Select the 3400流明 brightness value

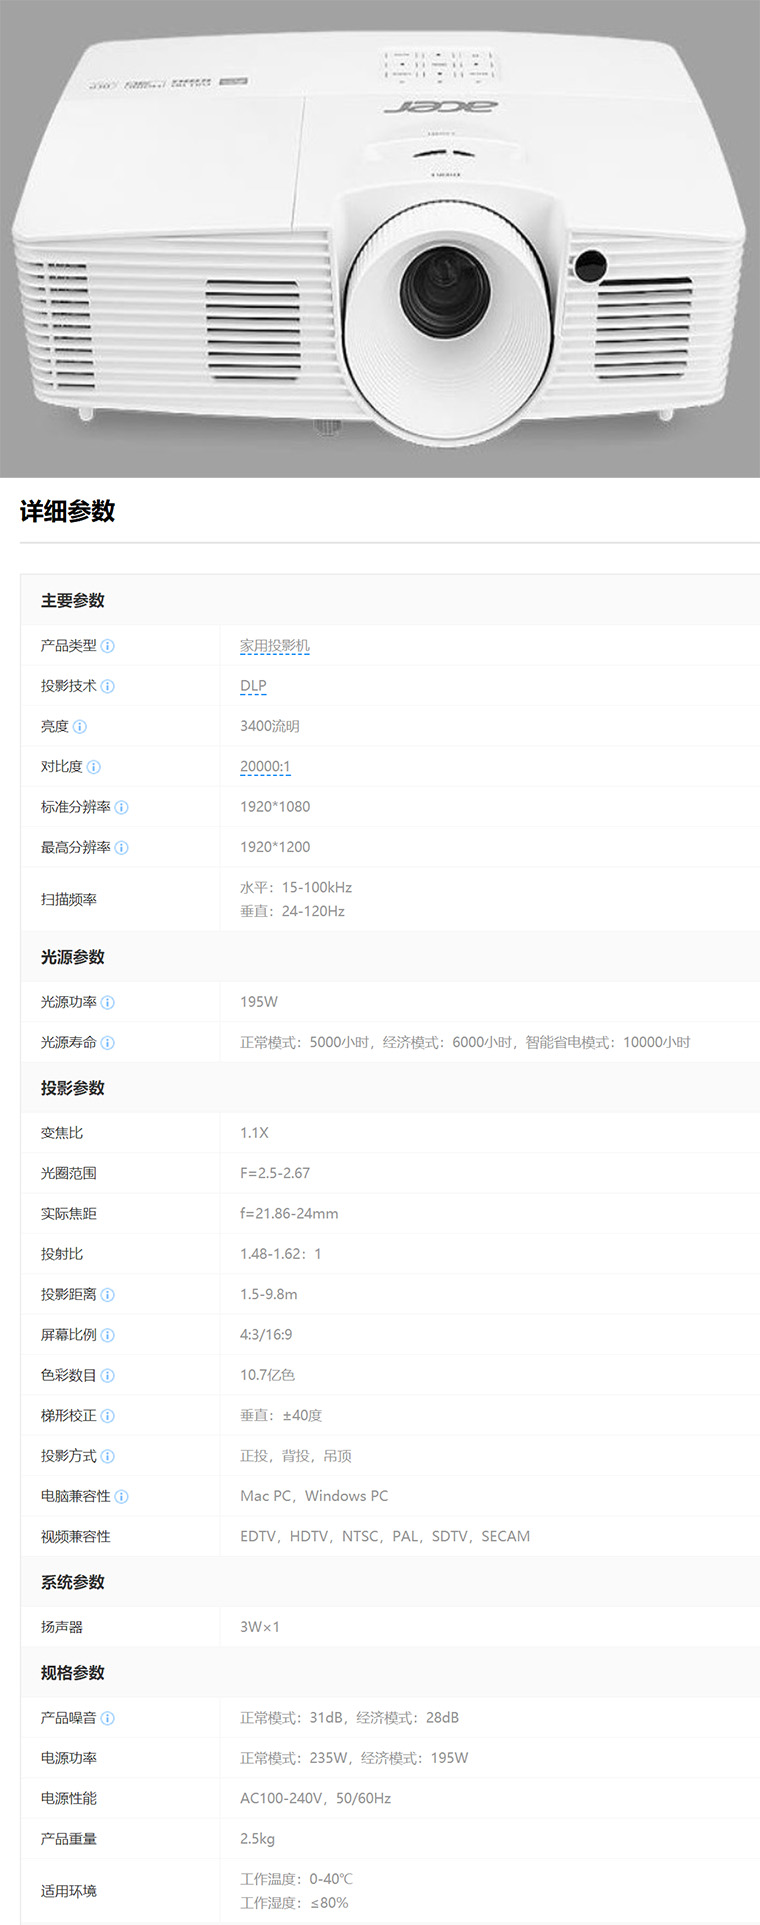tap(270, 726)
